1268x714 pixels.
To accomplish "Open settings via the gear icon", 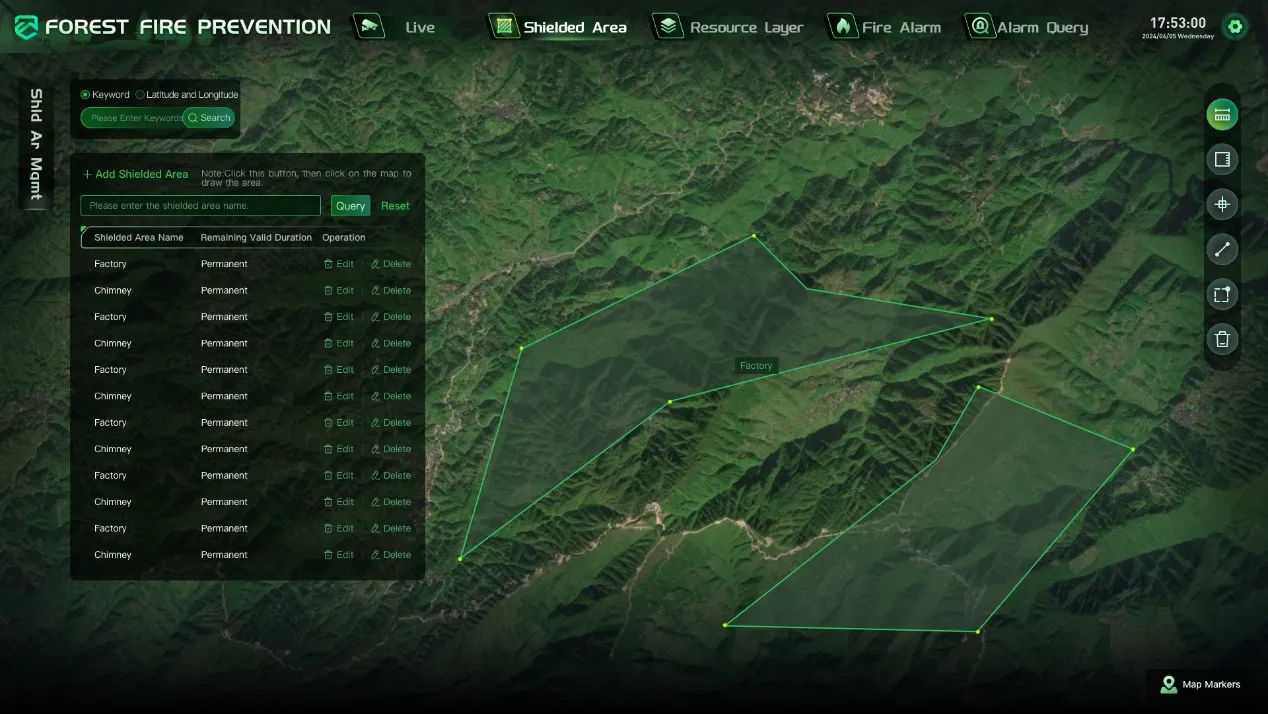I will pyautogui.click(x=1235, y=27).
